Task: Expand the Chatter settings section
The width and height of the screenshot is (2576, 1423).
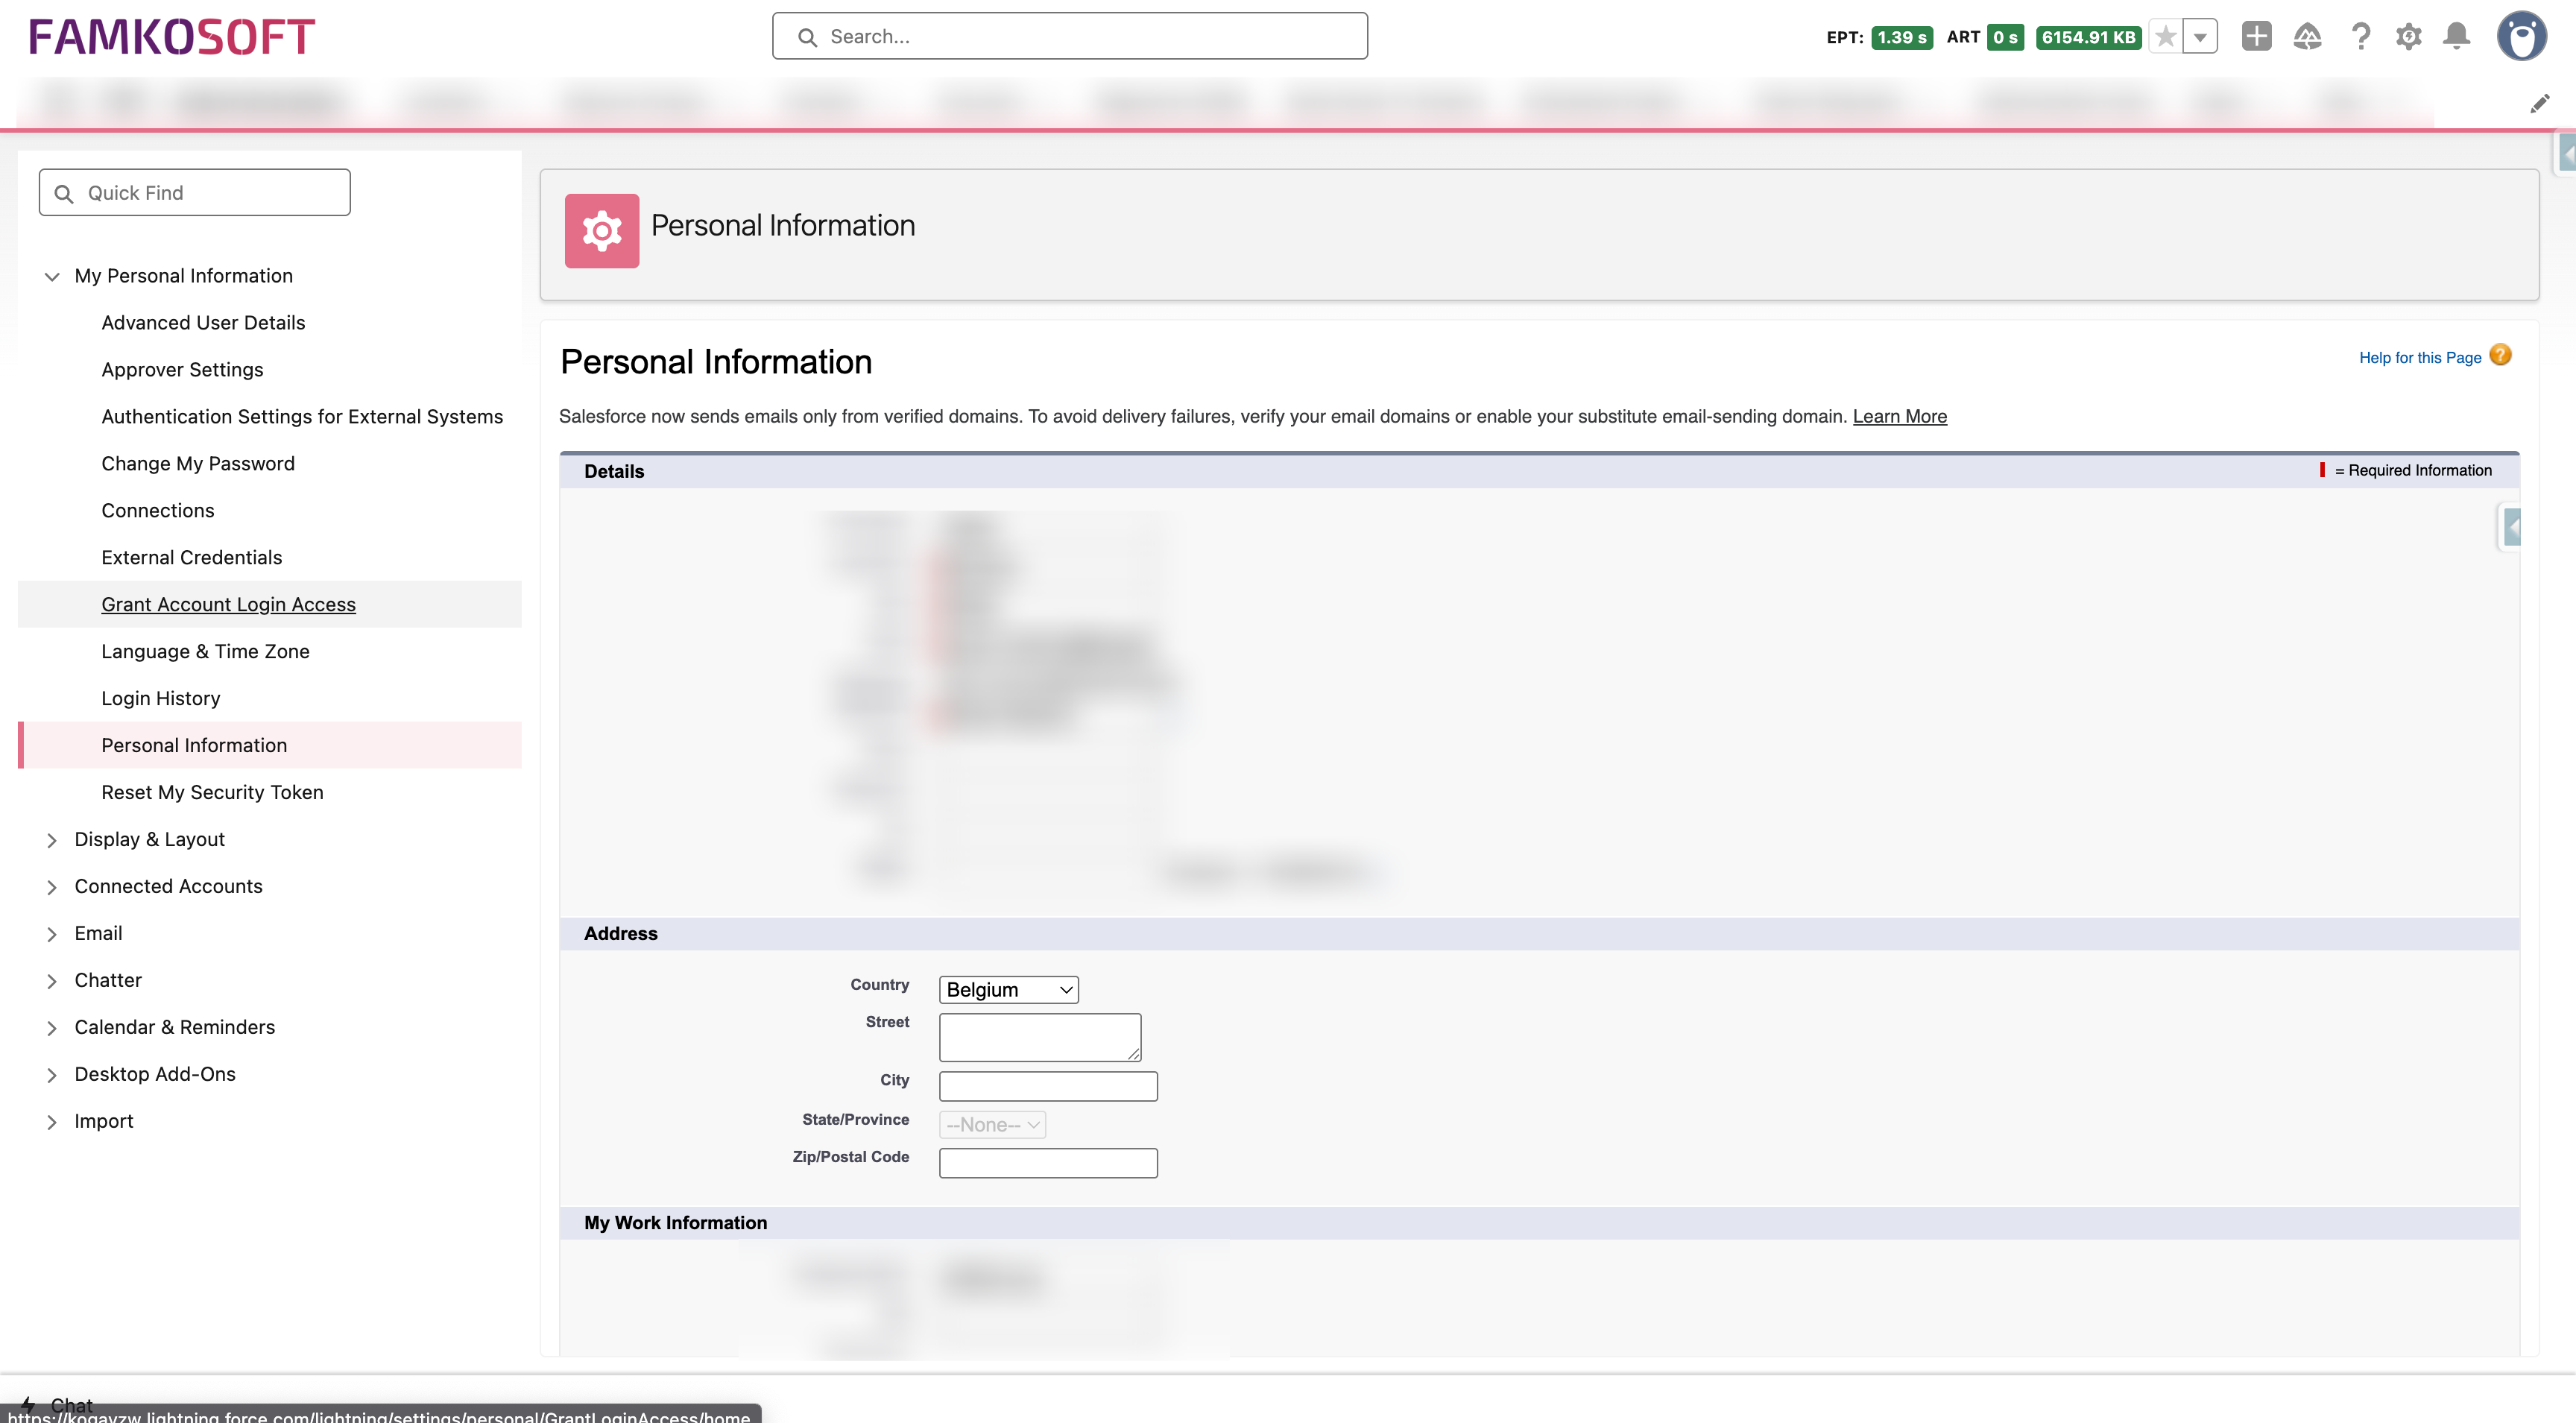Action: [52, 981]
